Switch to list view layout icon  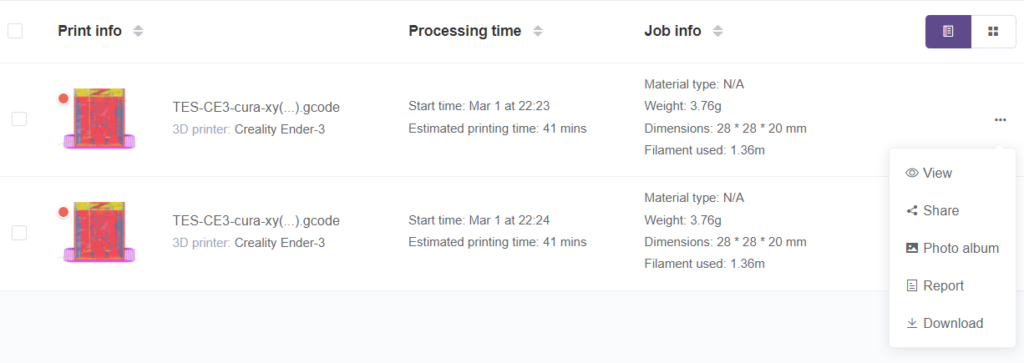pyautogui.click(x=948, y=31)
